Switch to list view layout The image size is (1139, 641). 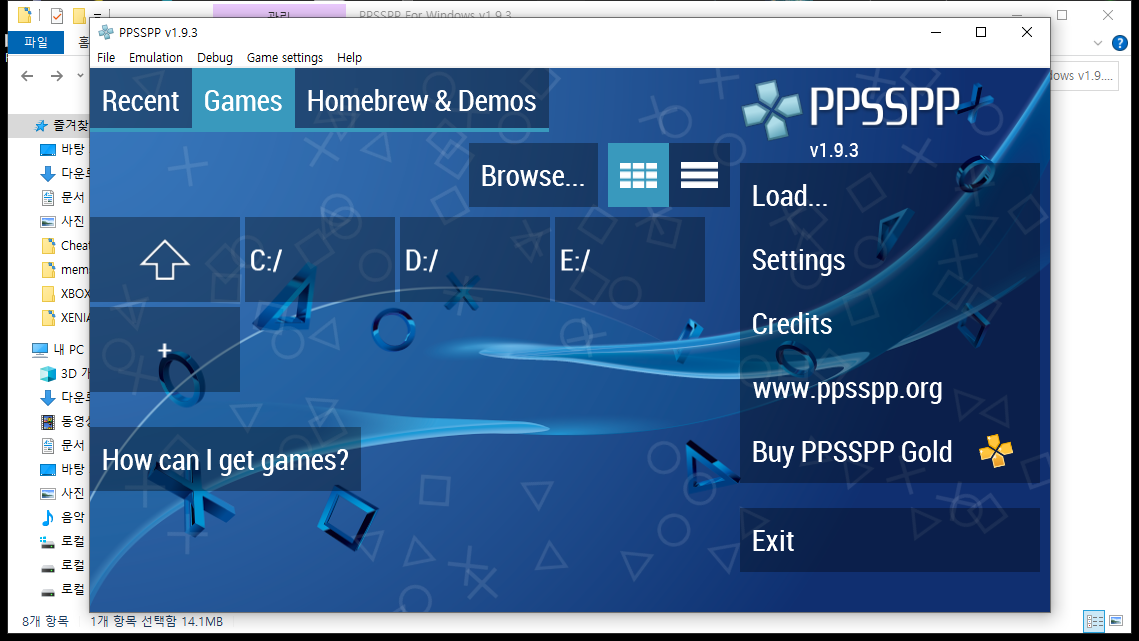click(699, 175)
